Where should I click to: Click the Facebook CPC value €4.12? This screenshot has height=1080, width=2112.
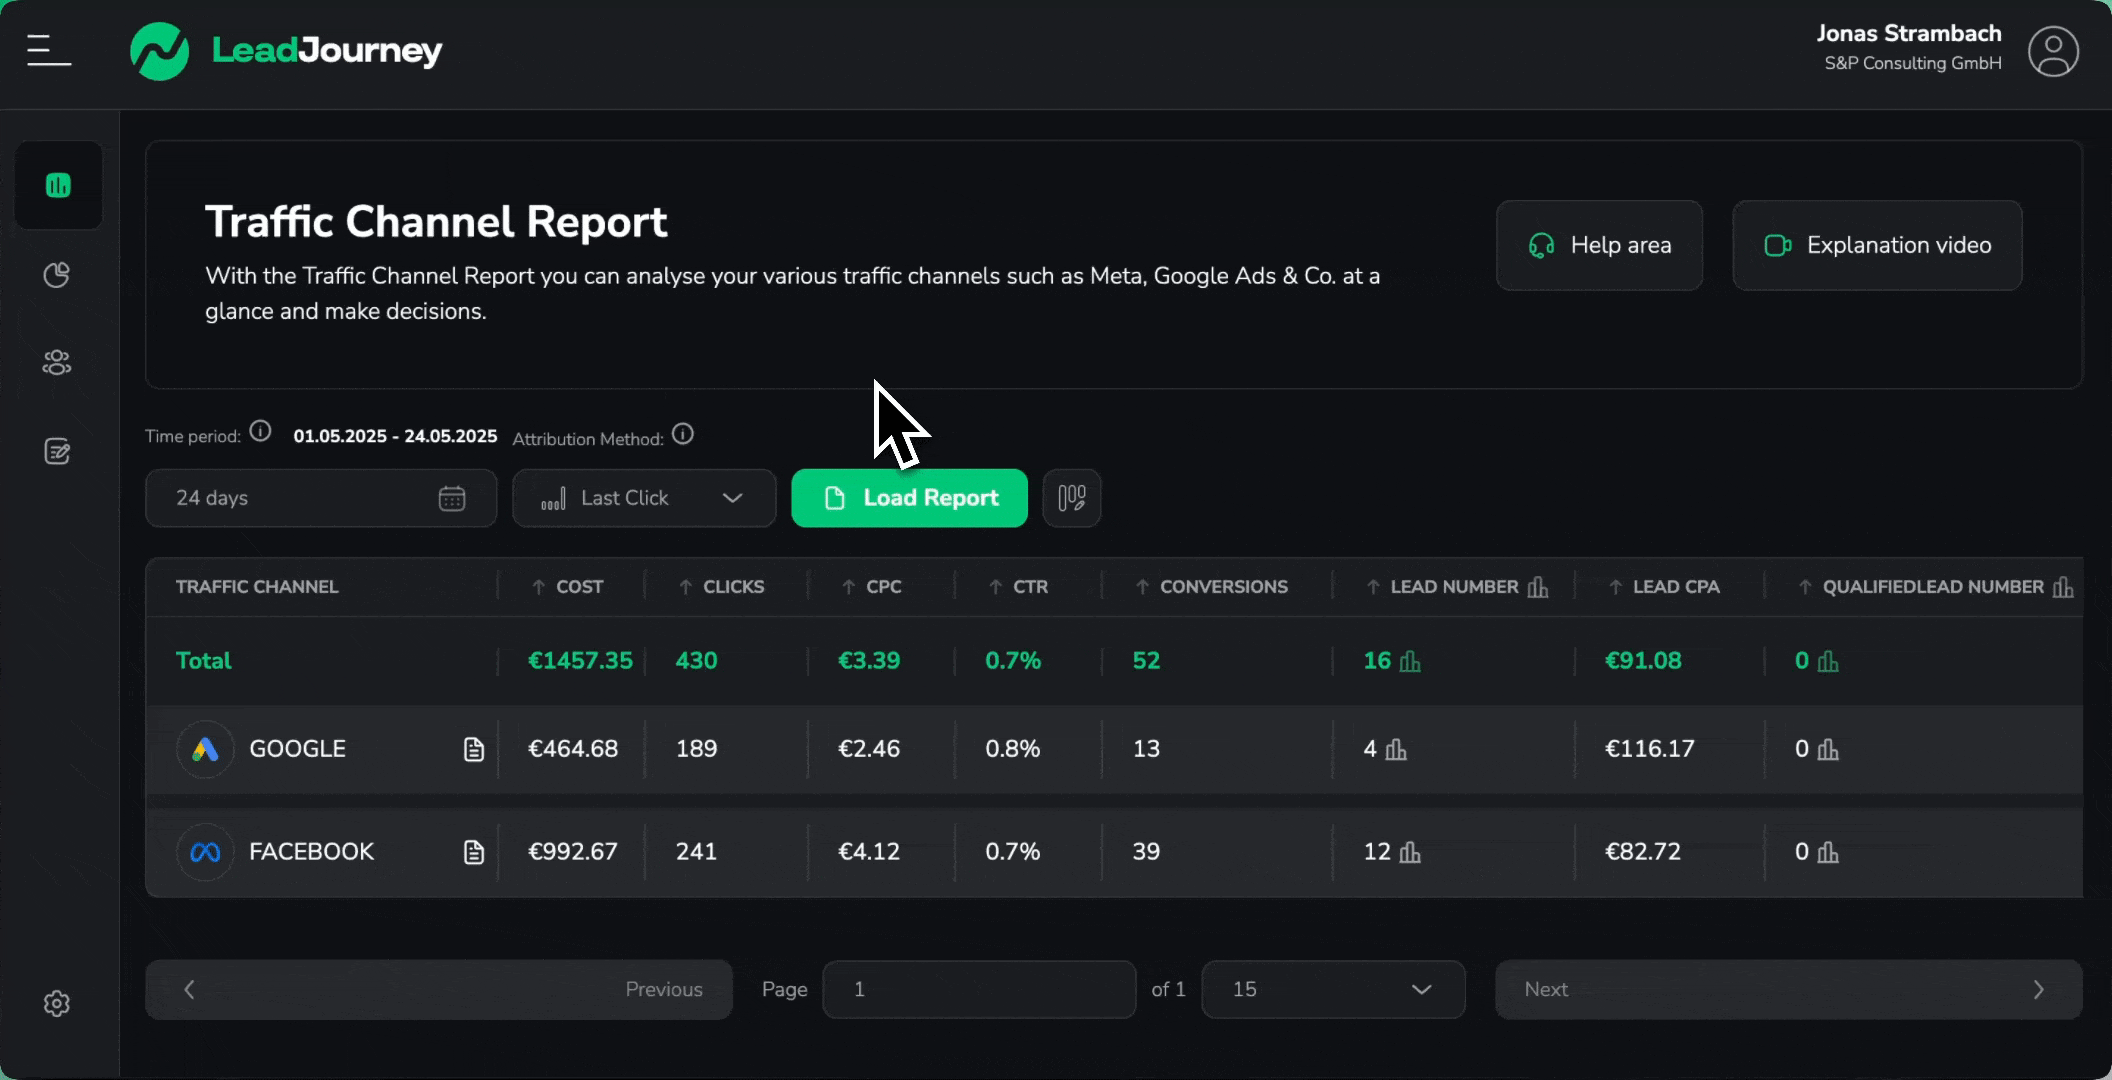pyautogui.click(x=869, y=852)
